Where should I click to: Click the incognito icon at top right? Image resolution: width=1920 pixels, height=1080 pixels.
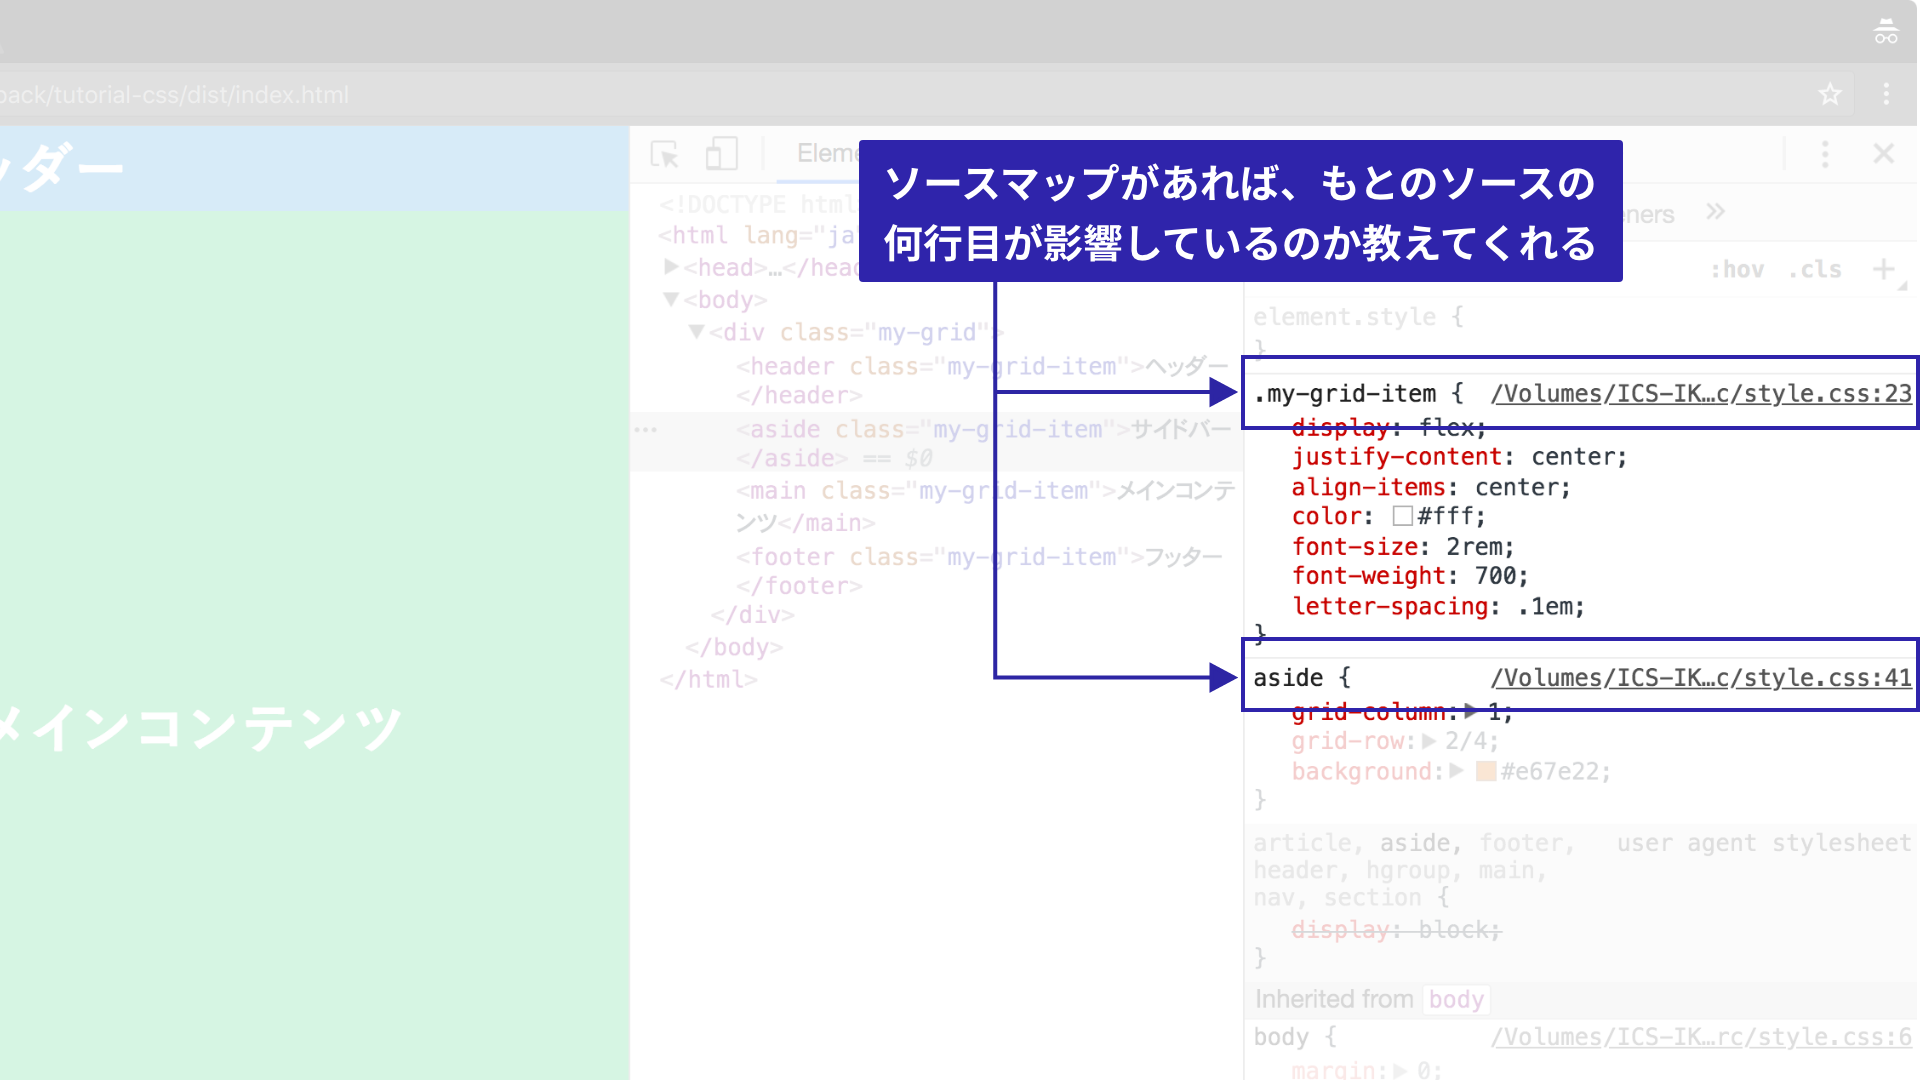coord(1885,32)
